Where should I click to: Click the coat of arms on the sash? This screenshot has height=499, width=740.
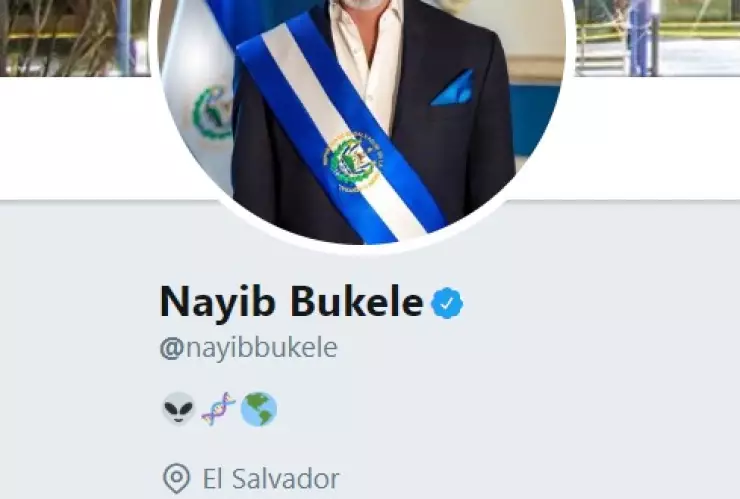353,161
